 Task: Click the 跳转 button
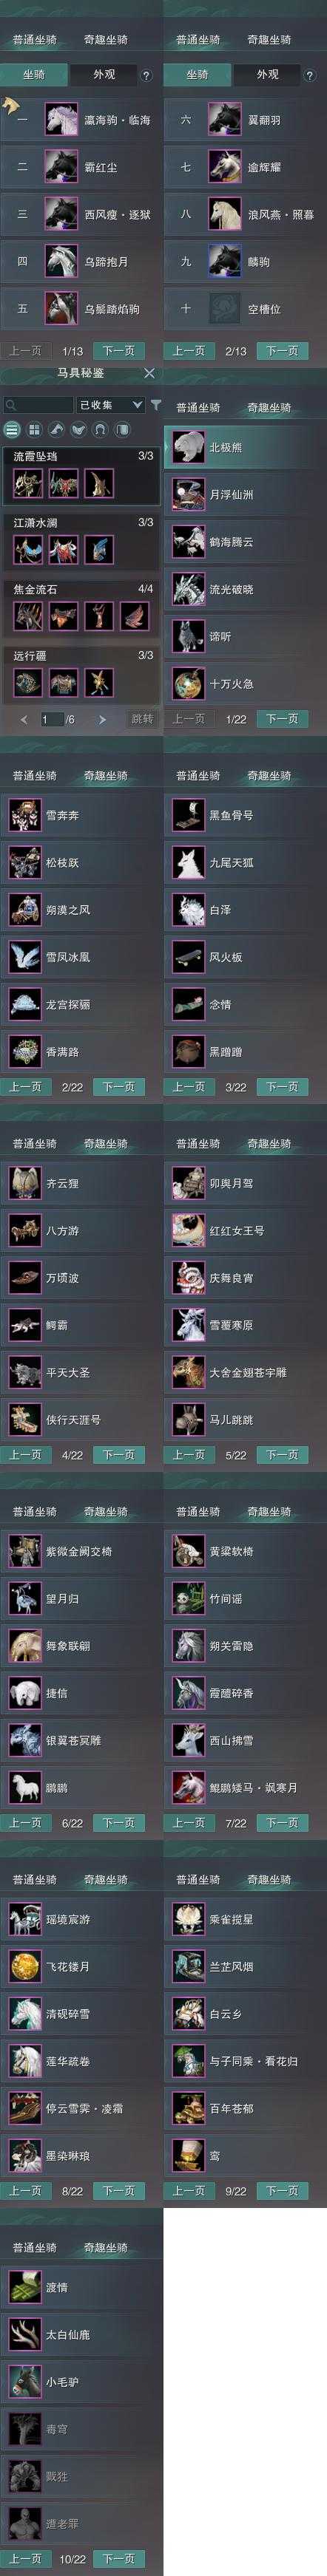(142, 719)
